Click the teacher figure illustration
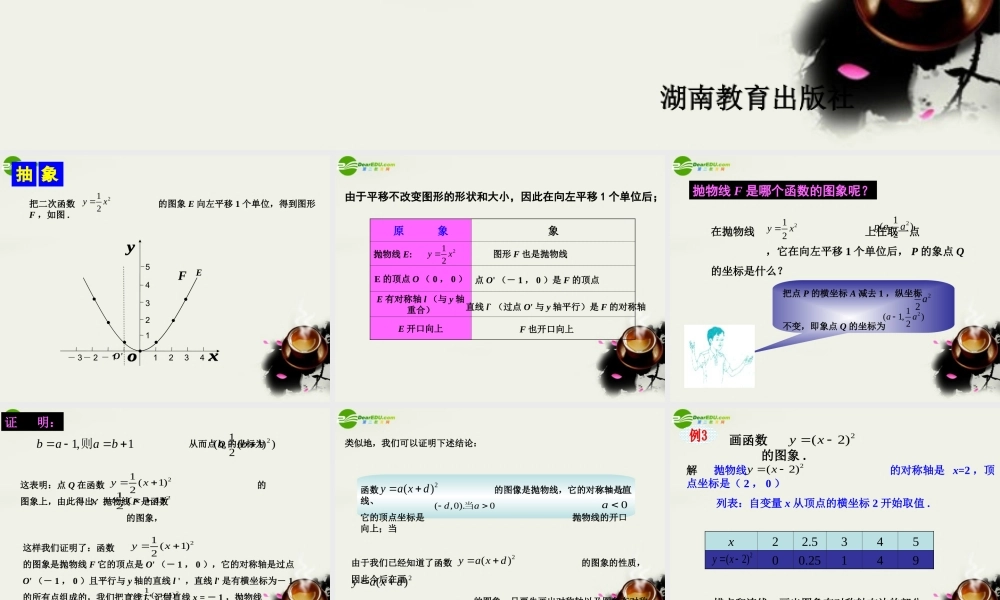This screenshot has width=1000, height=600. click(719, 356)
